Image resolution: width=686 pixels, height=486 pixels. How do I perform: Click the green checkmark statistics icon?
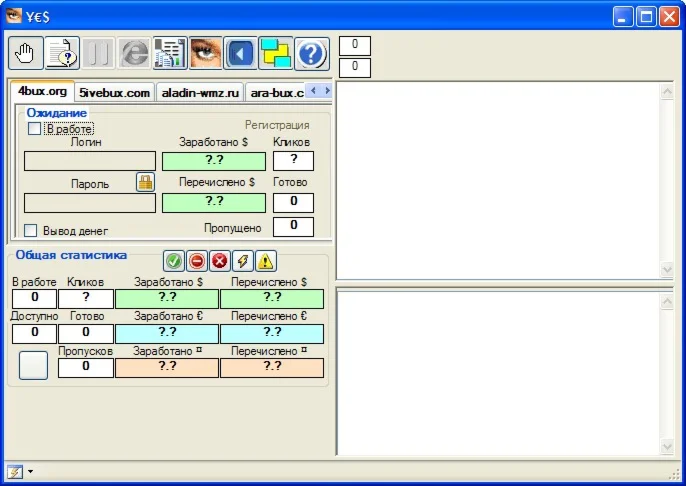click(174, 261)
